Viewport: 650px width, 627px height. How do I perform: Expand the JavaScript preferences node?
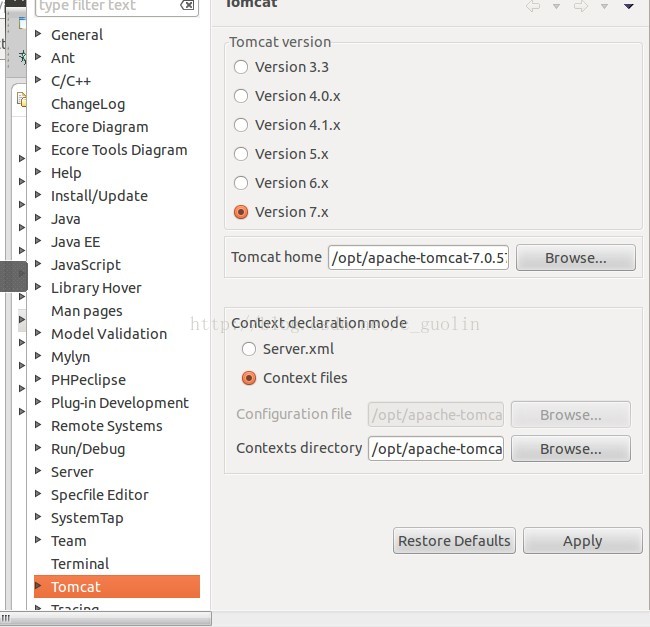(x=38, y=264)
